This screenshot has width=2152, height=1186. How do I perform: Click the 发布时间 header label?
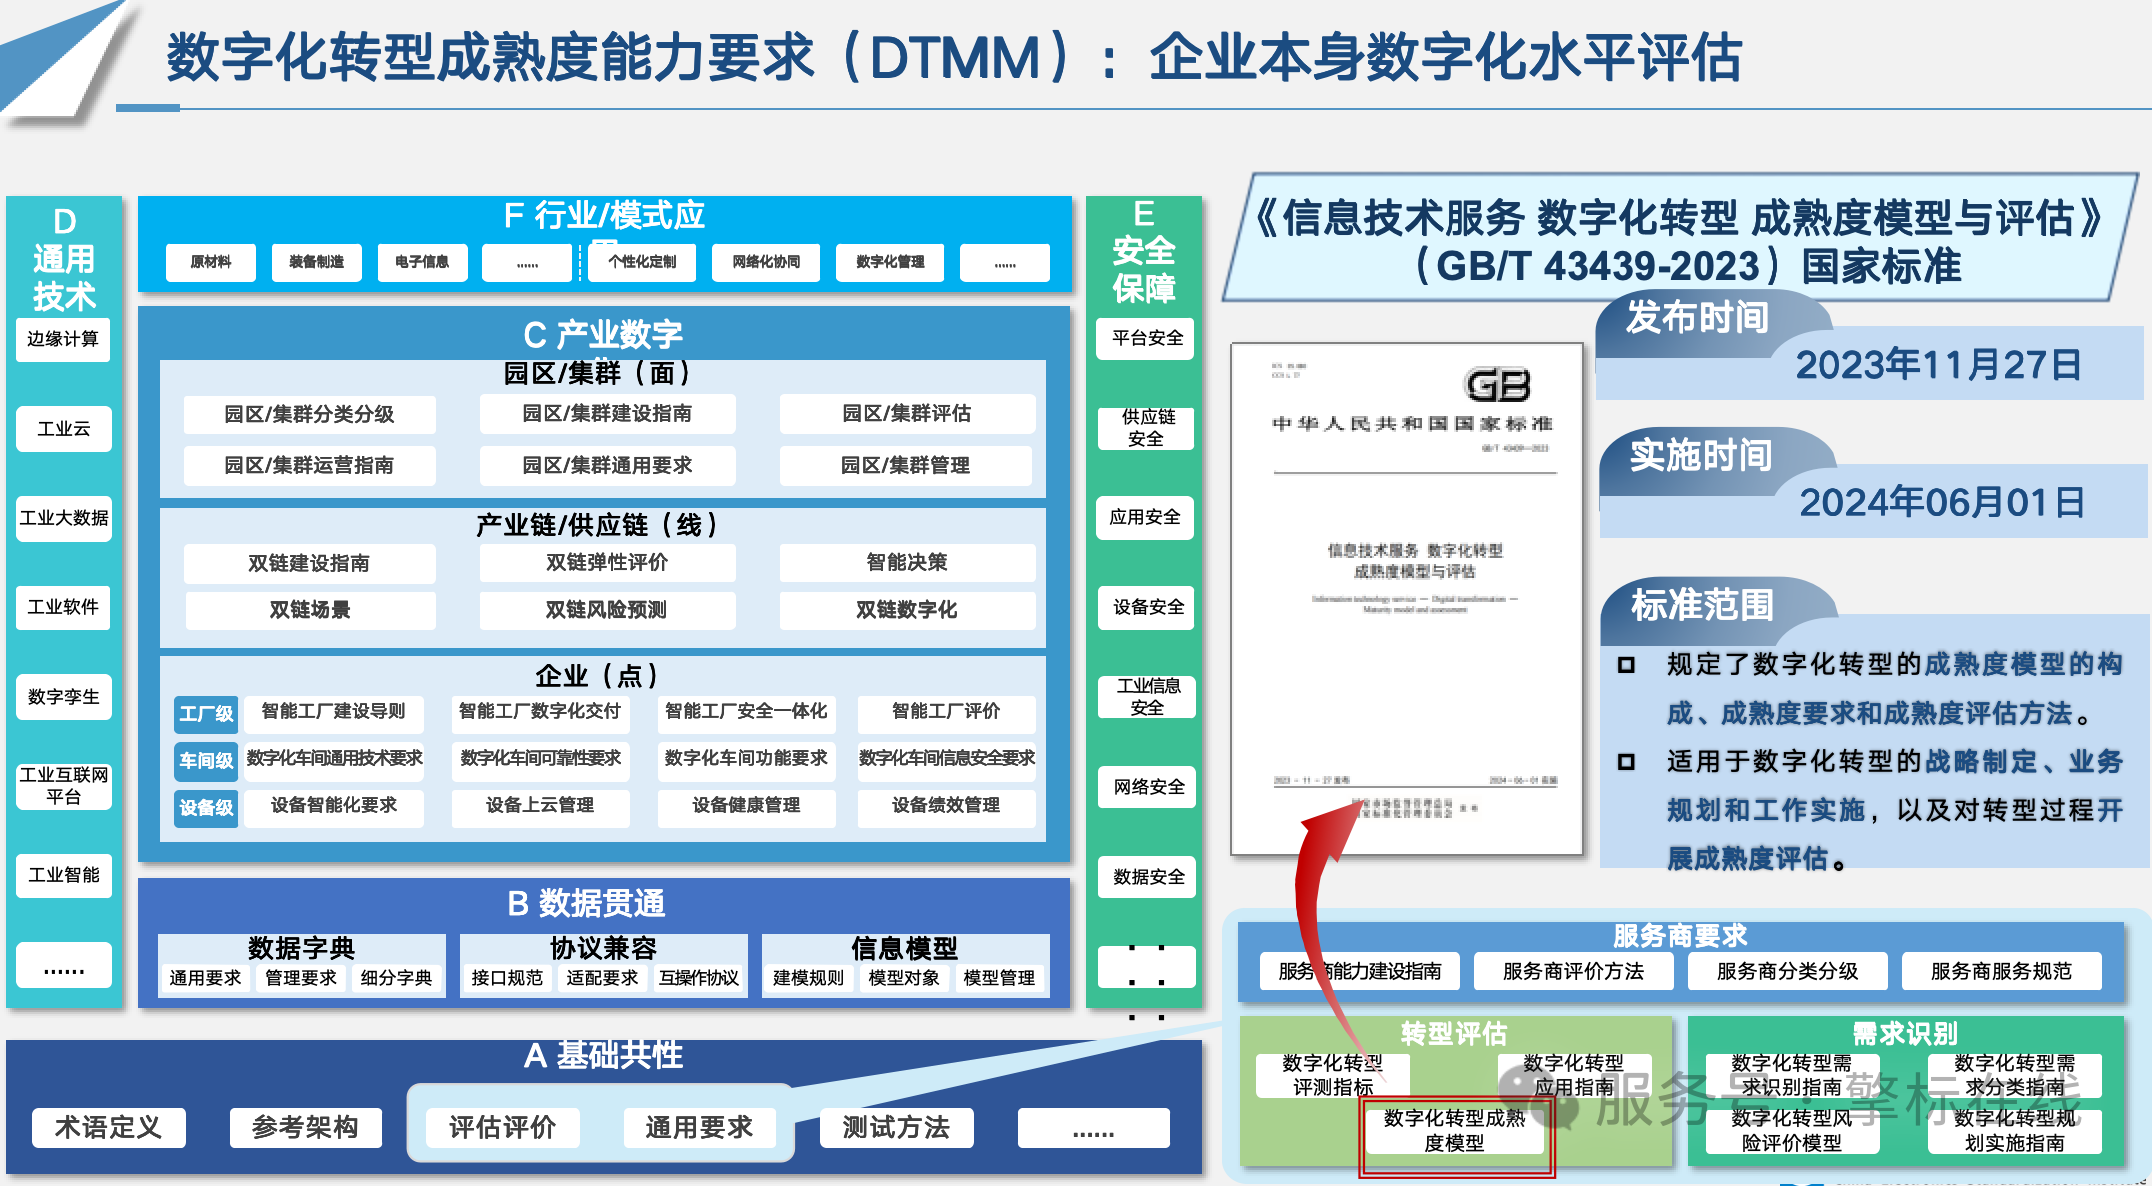(x=1698, y=318)
